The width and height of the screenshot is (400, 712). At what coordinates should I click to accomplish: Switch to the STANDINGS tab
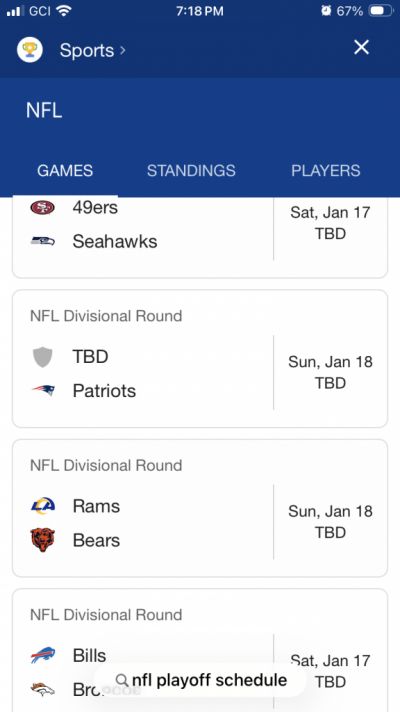(x=191, y=171)
